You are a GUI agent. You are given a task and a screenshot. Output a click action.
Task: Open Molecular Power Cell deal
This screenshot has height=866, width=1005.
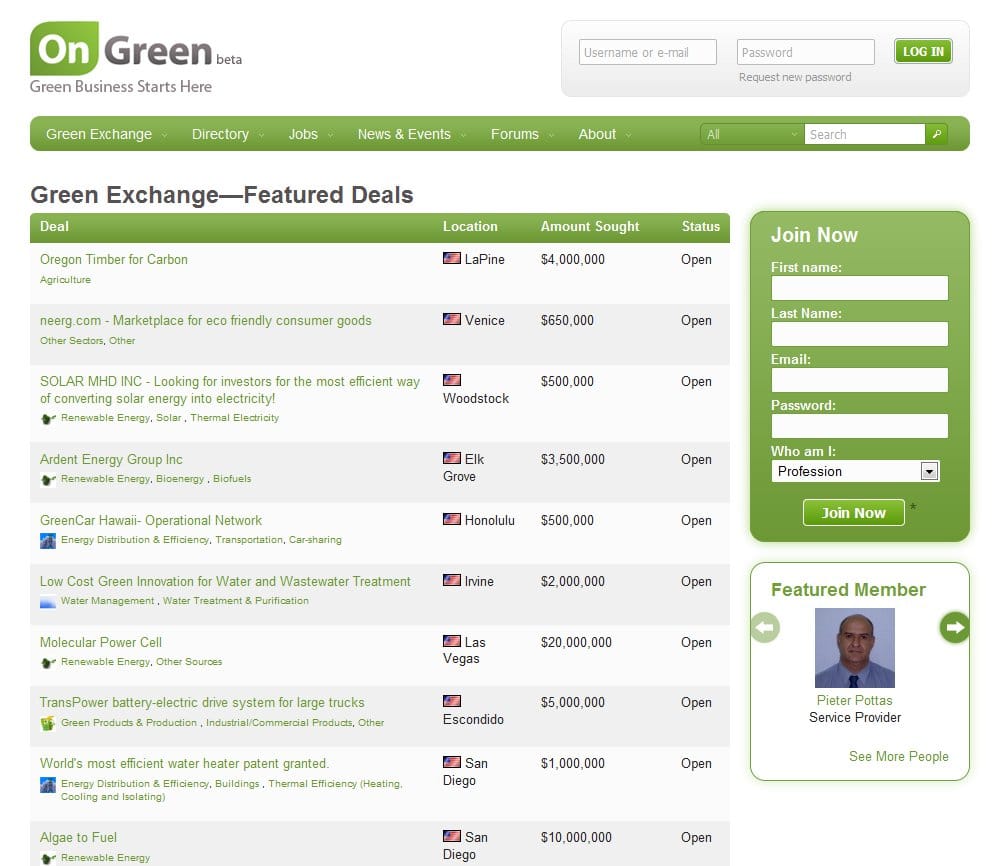pyautogui.click(x=101, y=642)
